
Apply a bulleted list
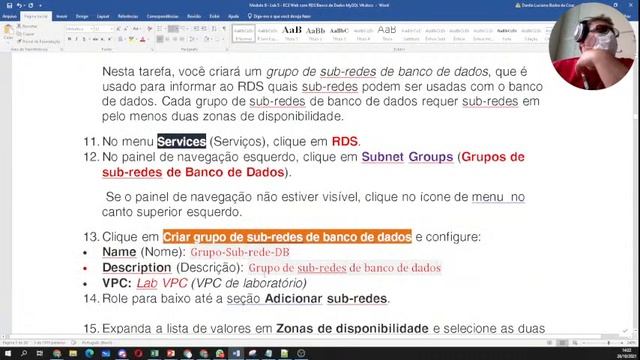[160, 29]
